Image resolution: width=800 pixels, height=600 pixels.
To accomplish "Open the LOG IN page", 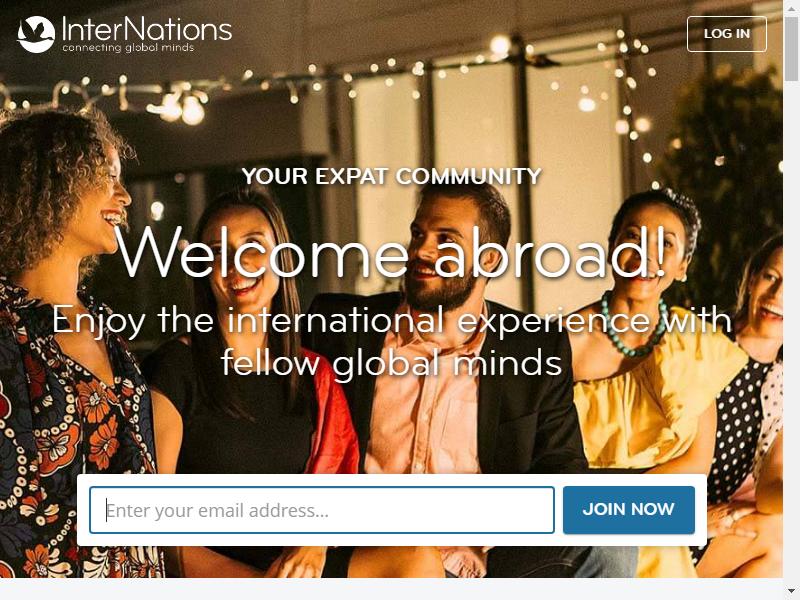I will 727,34.
